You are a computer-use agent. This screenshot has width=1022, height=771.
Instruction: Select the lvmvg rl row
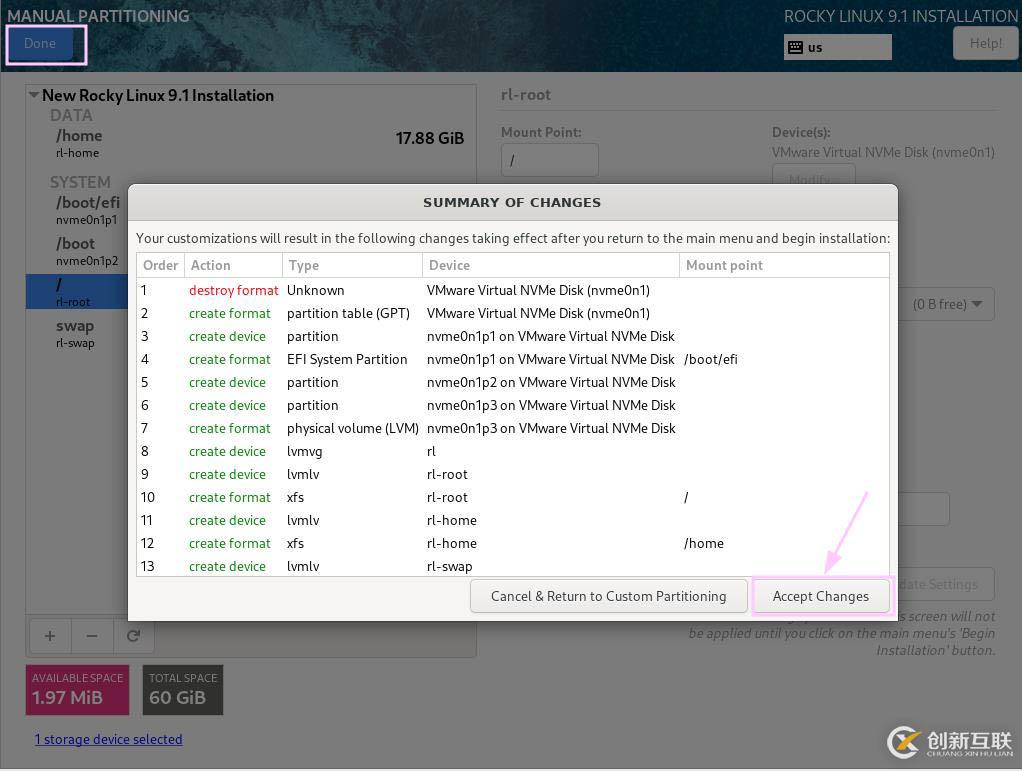(512, 452)
